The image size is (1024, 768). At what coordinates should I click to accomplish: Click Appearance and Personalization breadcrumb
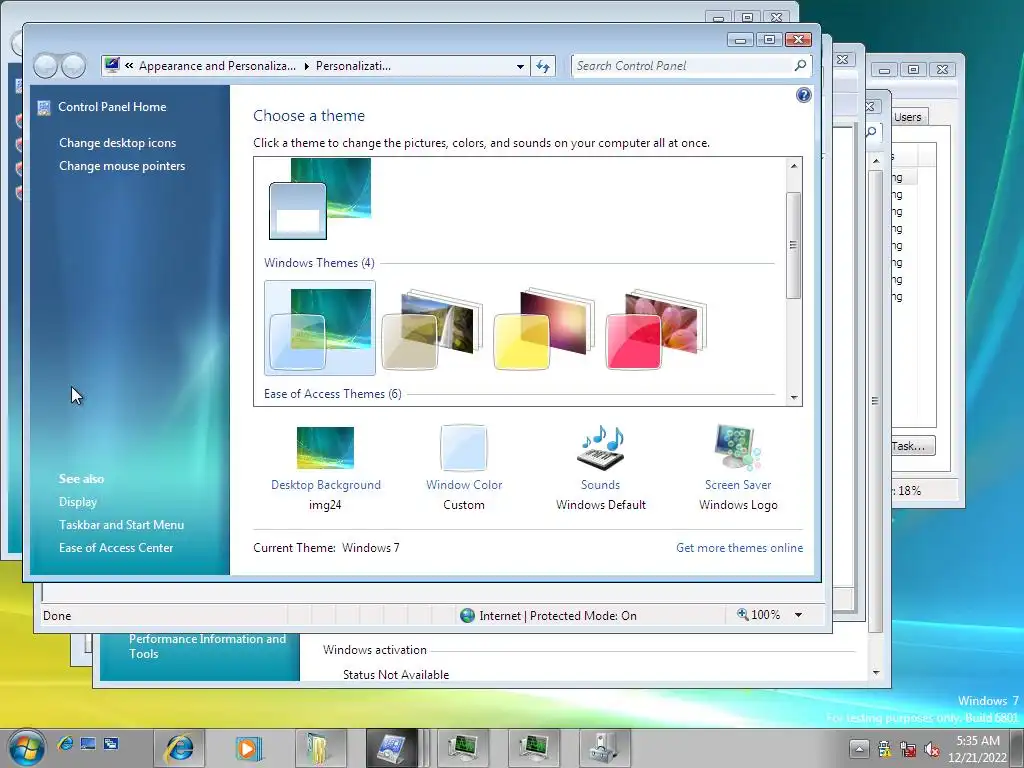[x=217, y=66]
